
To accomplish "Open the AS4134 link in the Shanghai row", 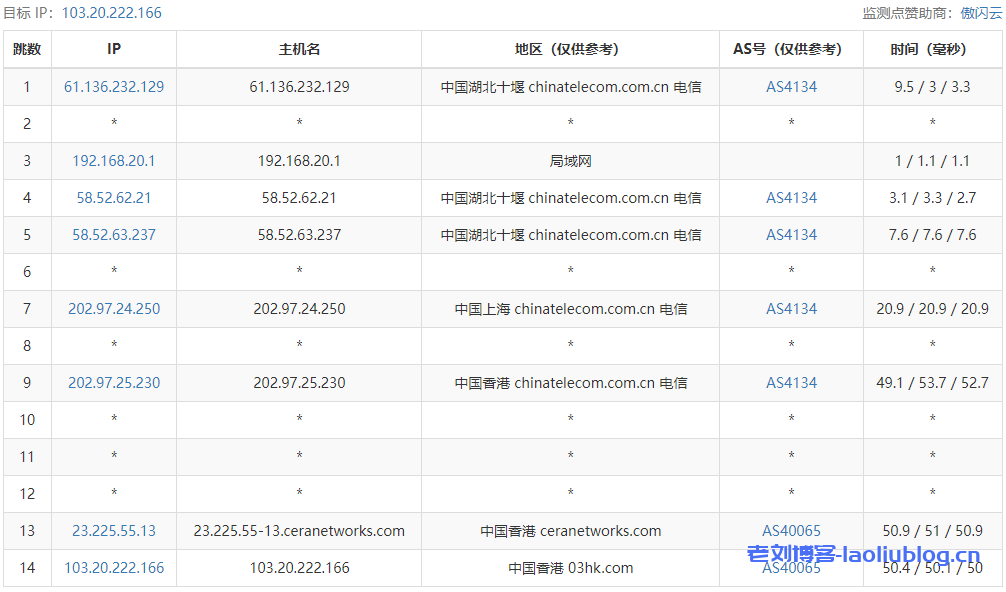I will pos(791,309).
